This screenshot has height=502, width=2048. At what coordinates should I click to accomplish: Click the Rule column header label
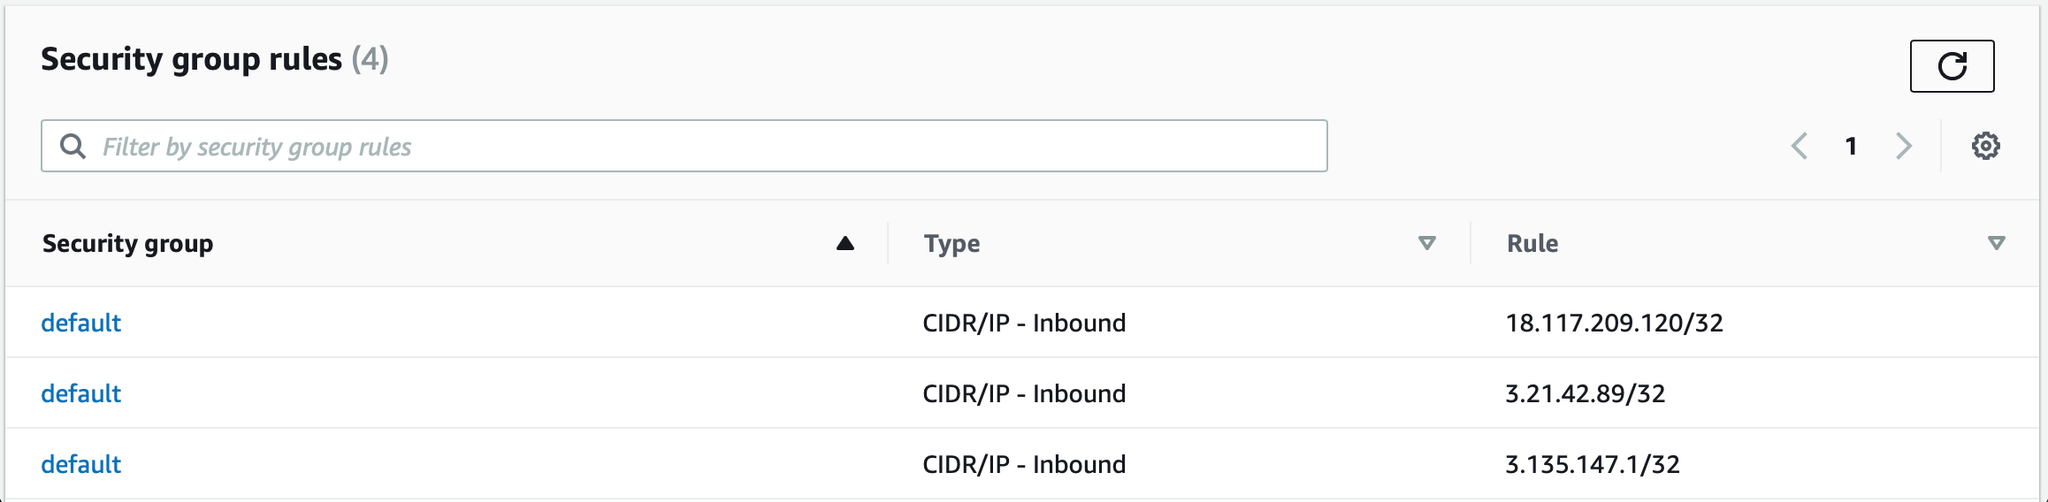point(1532,243)
